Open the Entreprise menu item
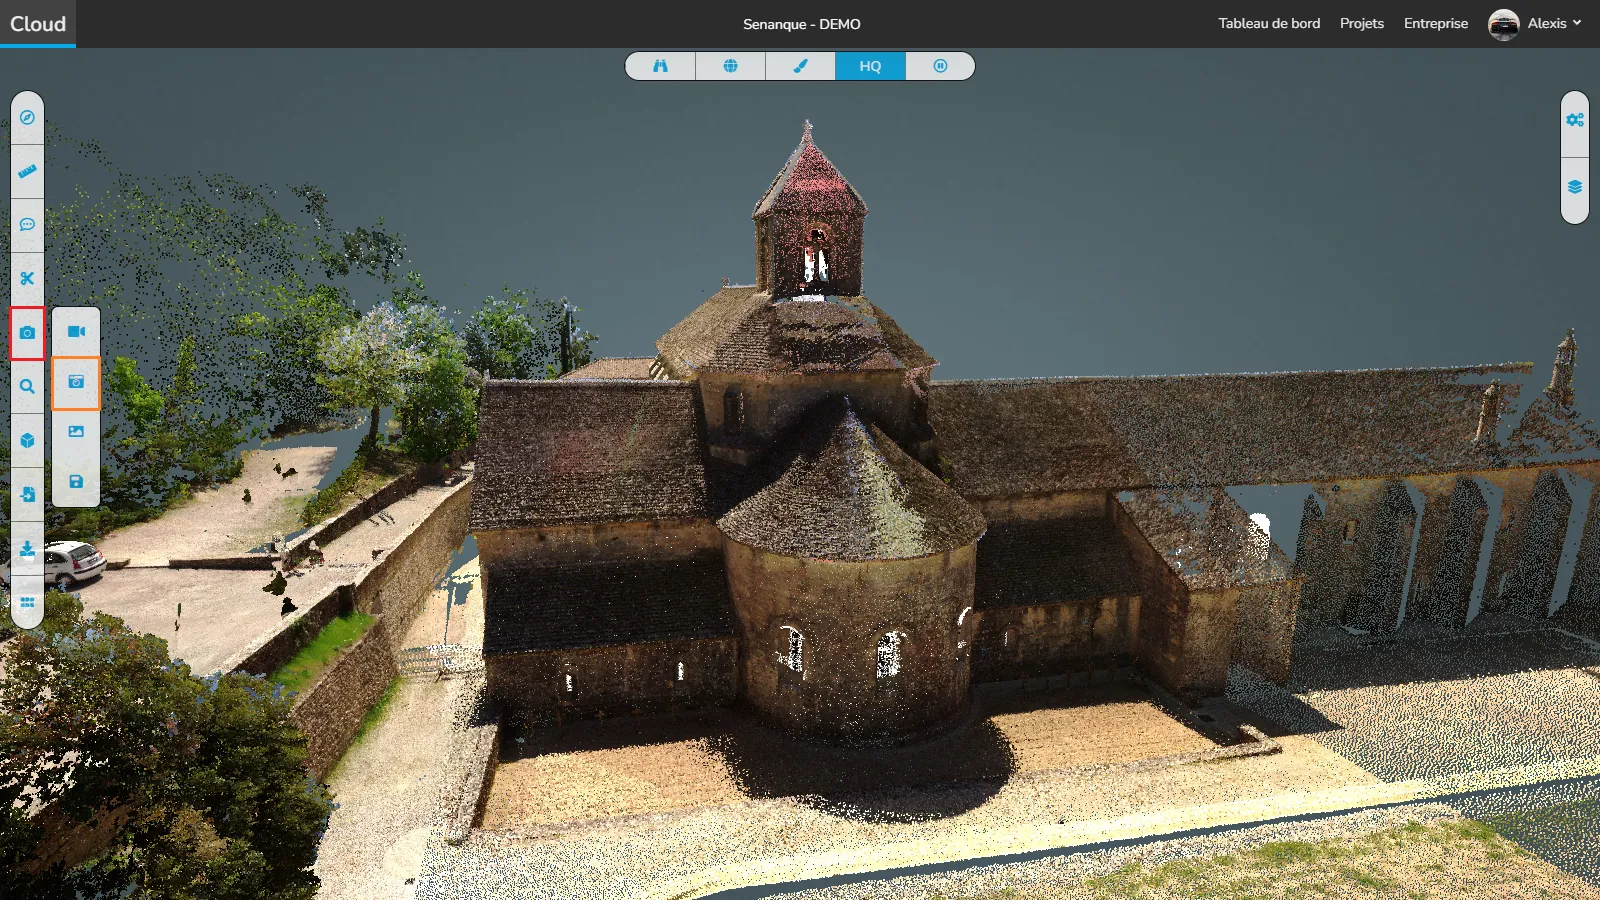 [1436, 23]
